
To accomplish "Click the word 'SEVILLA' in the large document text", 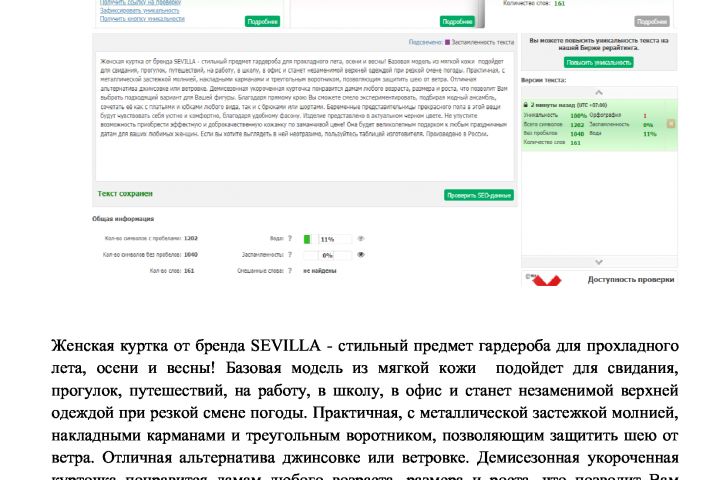I will (x=285, y=345).
